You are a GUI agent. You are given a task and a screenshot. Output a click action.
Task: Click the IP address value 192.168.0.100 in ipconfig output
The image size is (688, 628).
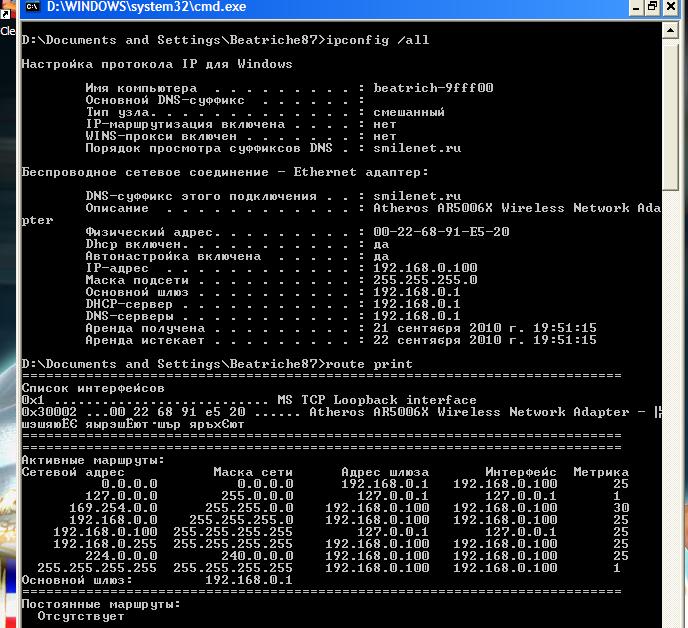click(x=425, y=268)
